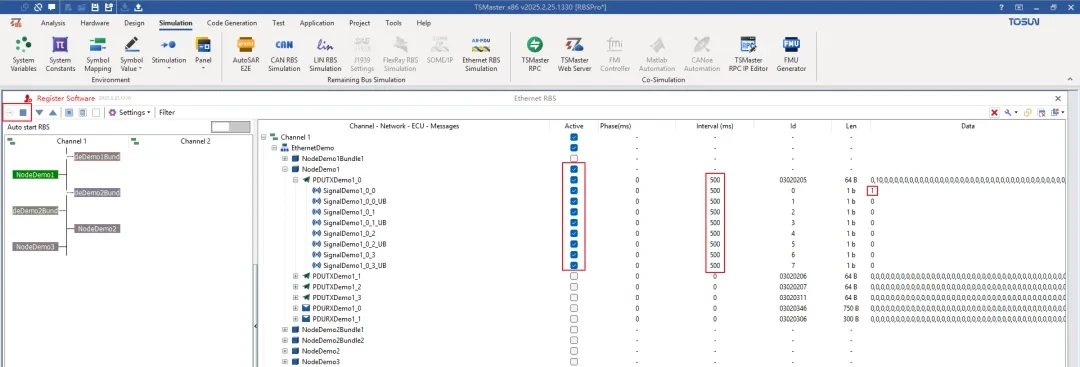Collapse the NodeDemo1 tree node
This screenshot has width=1080, height=367.
[x=285, y=169]
